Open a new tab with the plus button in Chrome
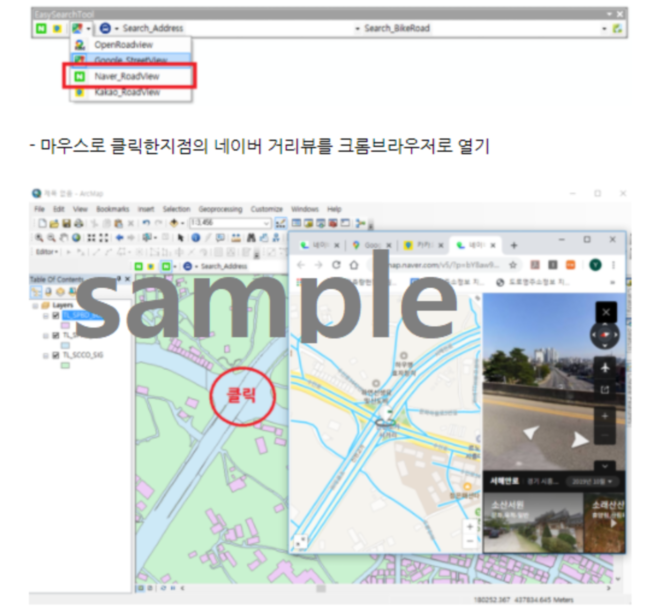Image resolution: width=652 pixels, height=613 pixels. coord(514,245)
